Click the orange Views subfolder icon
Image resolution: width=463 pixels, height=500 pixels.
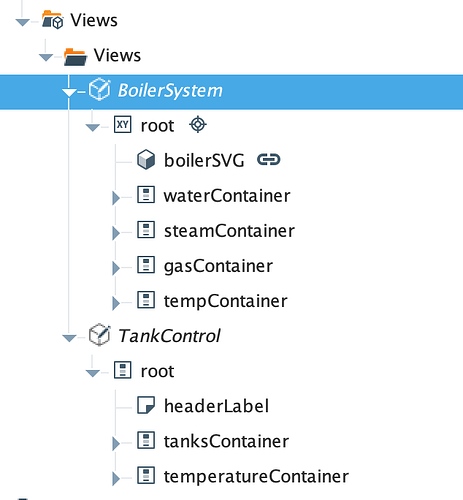click(x=76, y=56)
